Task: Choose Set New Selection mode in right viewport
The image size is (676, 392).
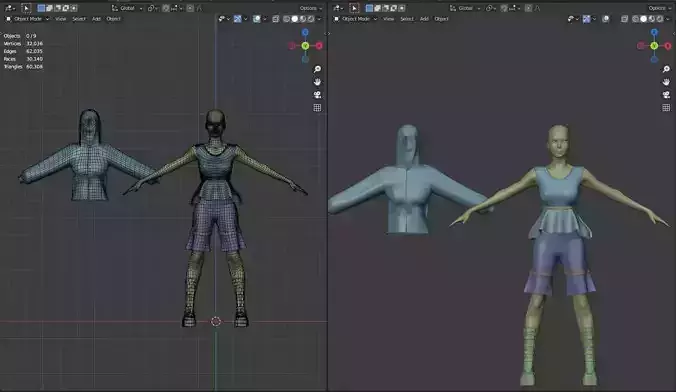Action: pyautogui.click(x=369, y=8)
